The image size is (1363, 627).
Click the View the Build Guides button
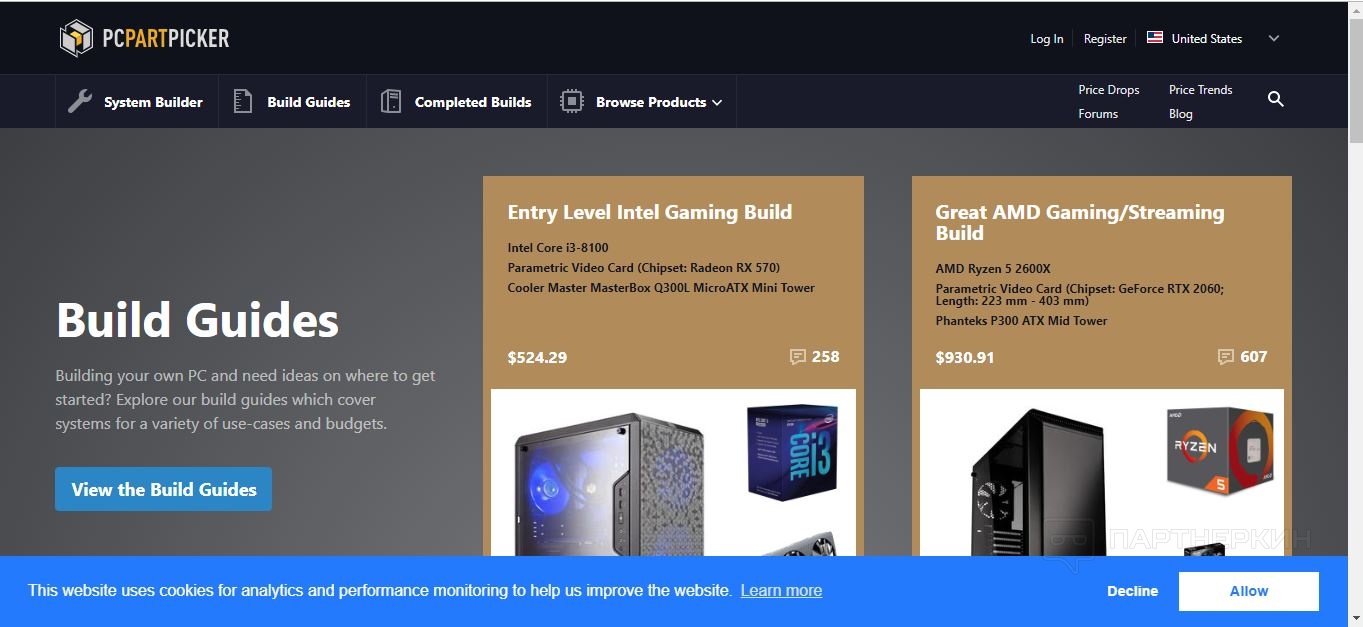pos(163,489)
